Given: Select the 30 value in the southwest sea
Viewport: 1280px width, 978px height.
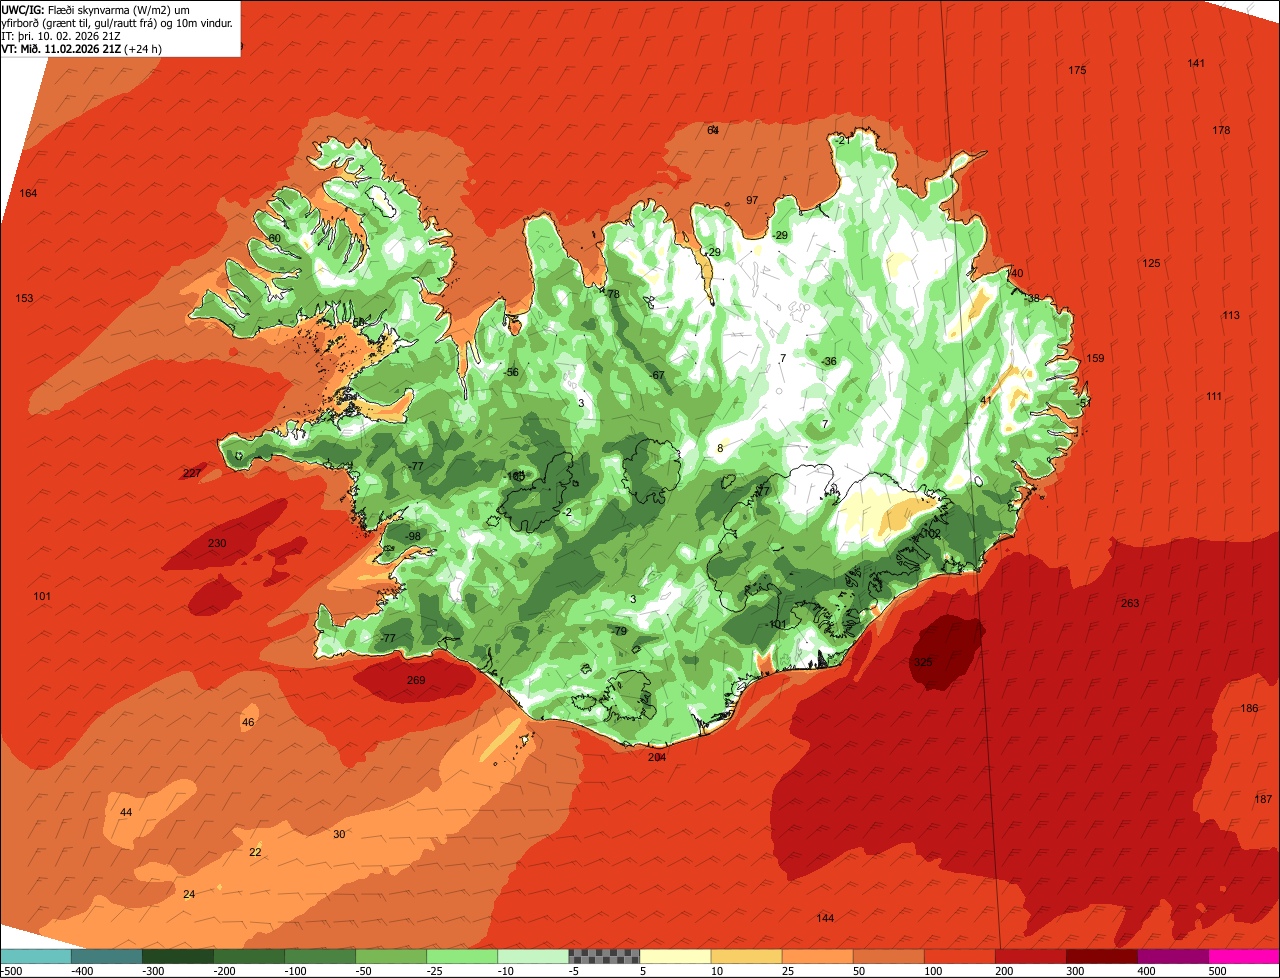Looking at the screenshot, I should (x=339, y=835).
